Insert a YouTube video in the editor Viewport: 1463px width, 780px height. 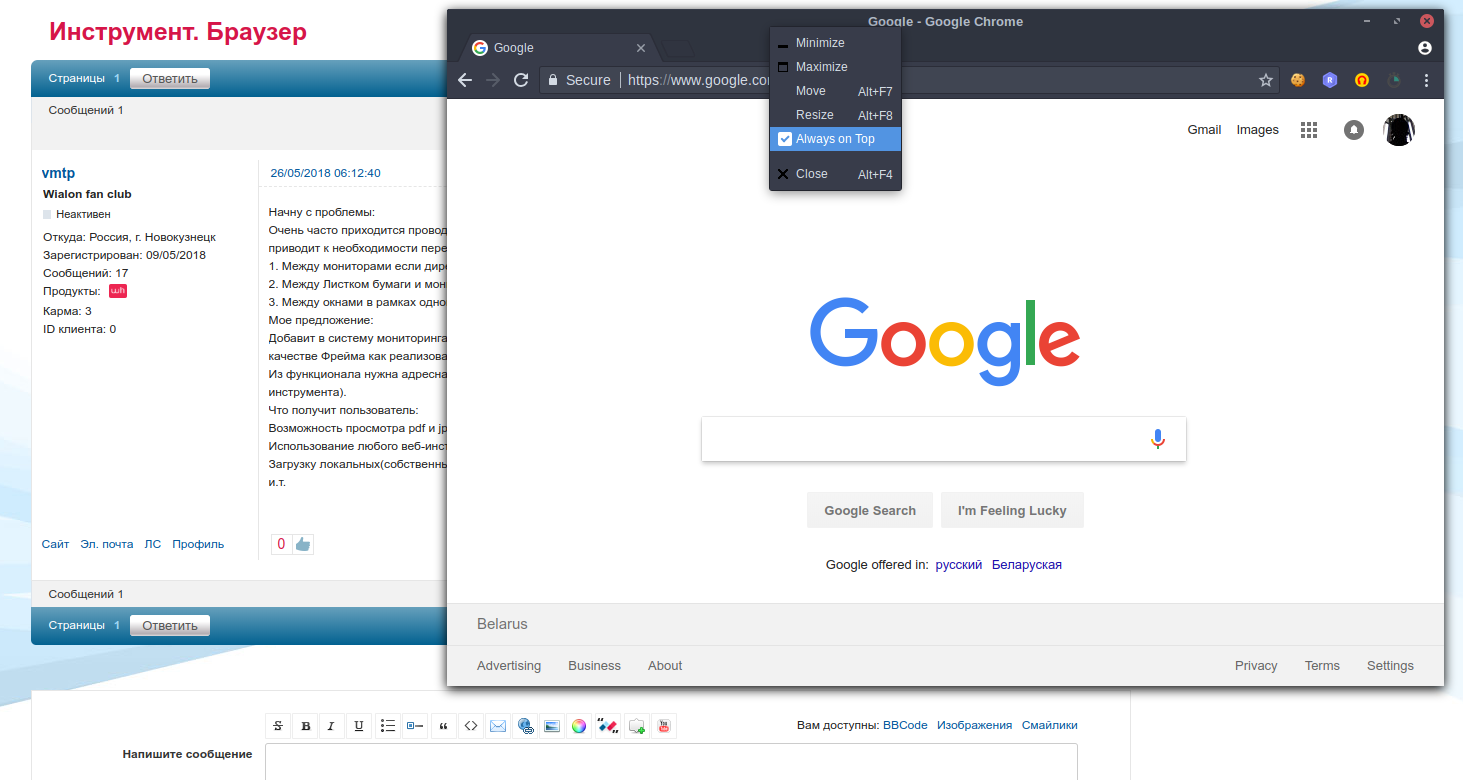coord(664,726)
